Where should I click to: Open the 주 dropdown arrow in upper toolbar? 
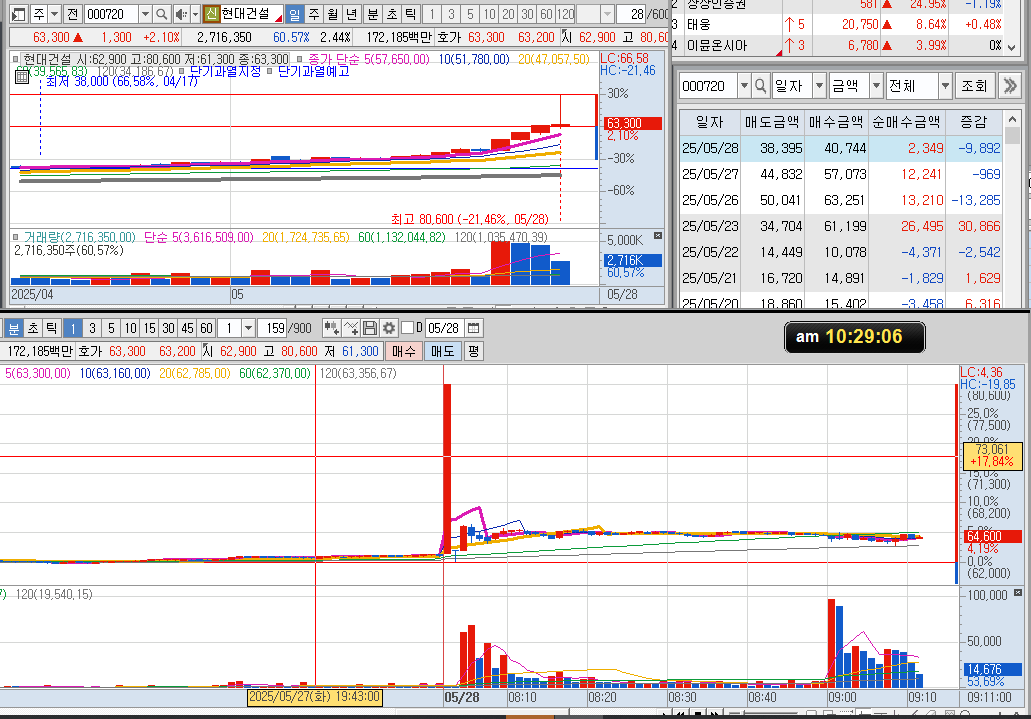click(x=55, y=14)
